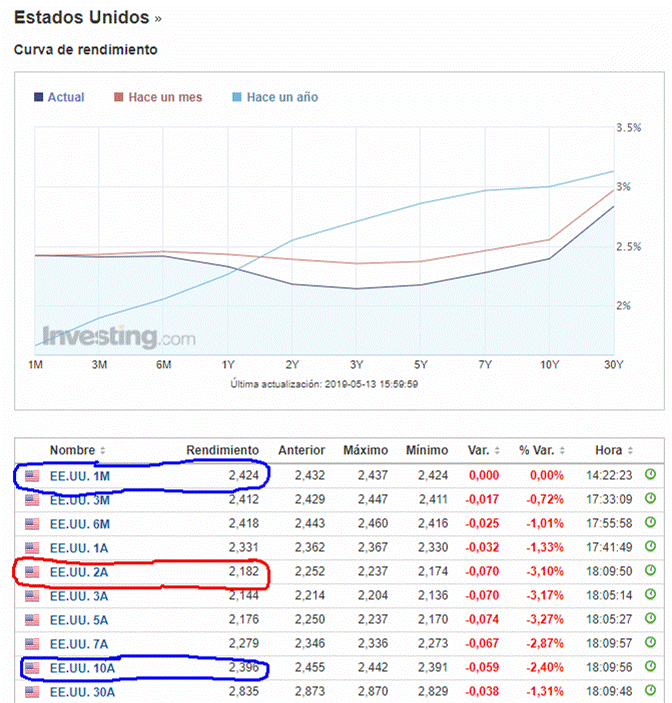Click the dark blue Actual legend color square
Screen dimensions: 672x703
pos(38,97)
